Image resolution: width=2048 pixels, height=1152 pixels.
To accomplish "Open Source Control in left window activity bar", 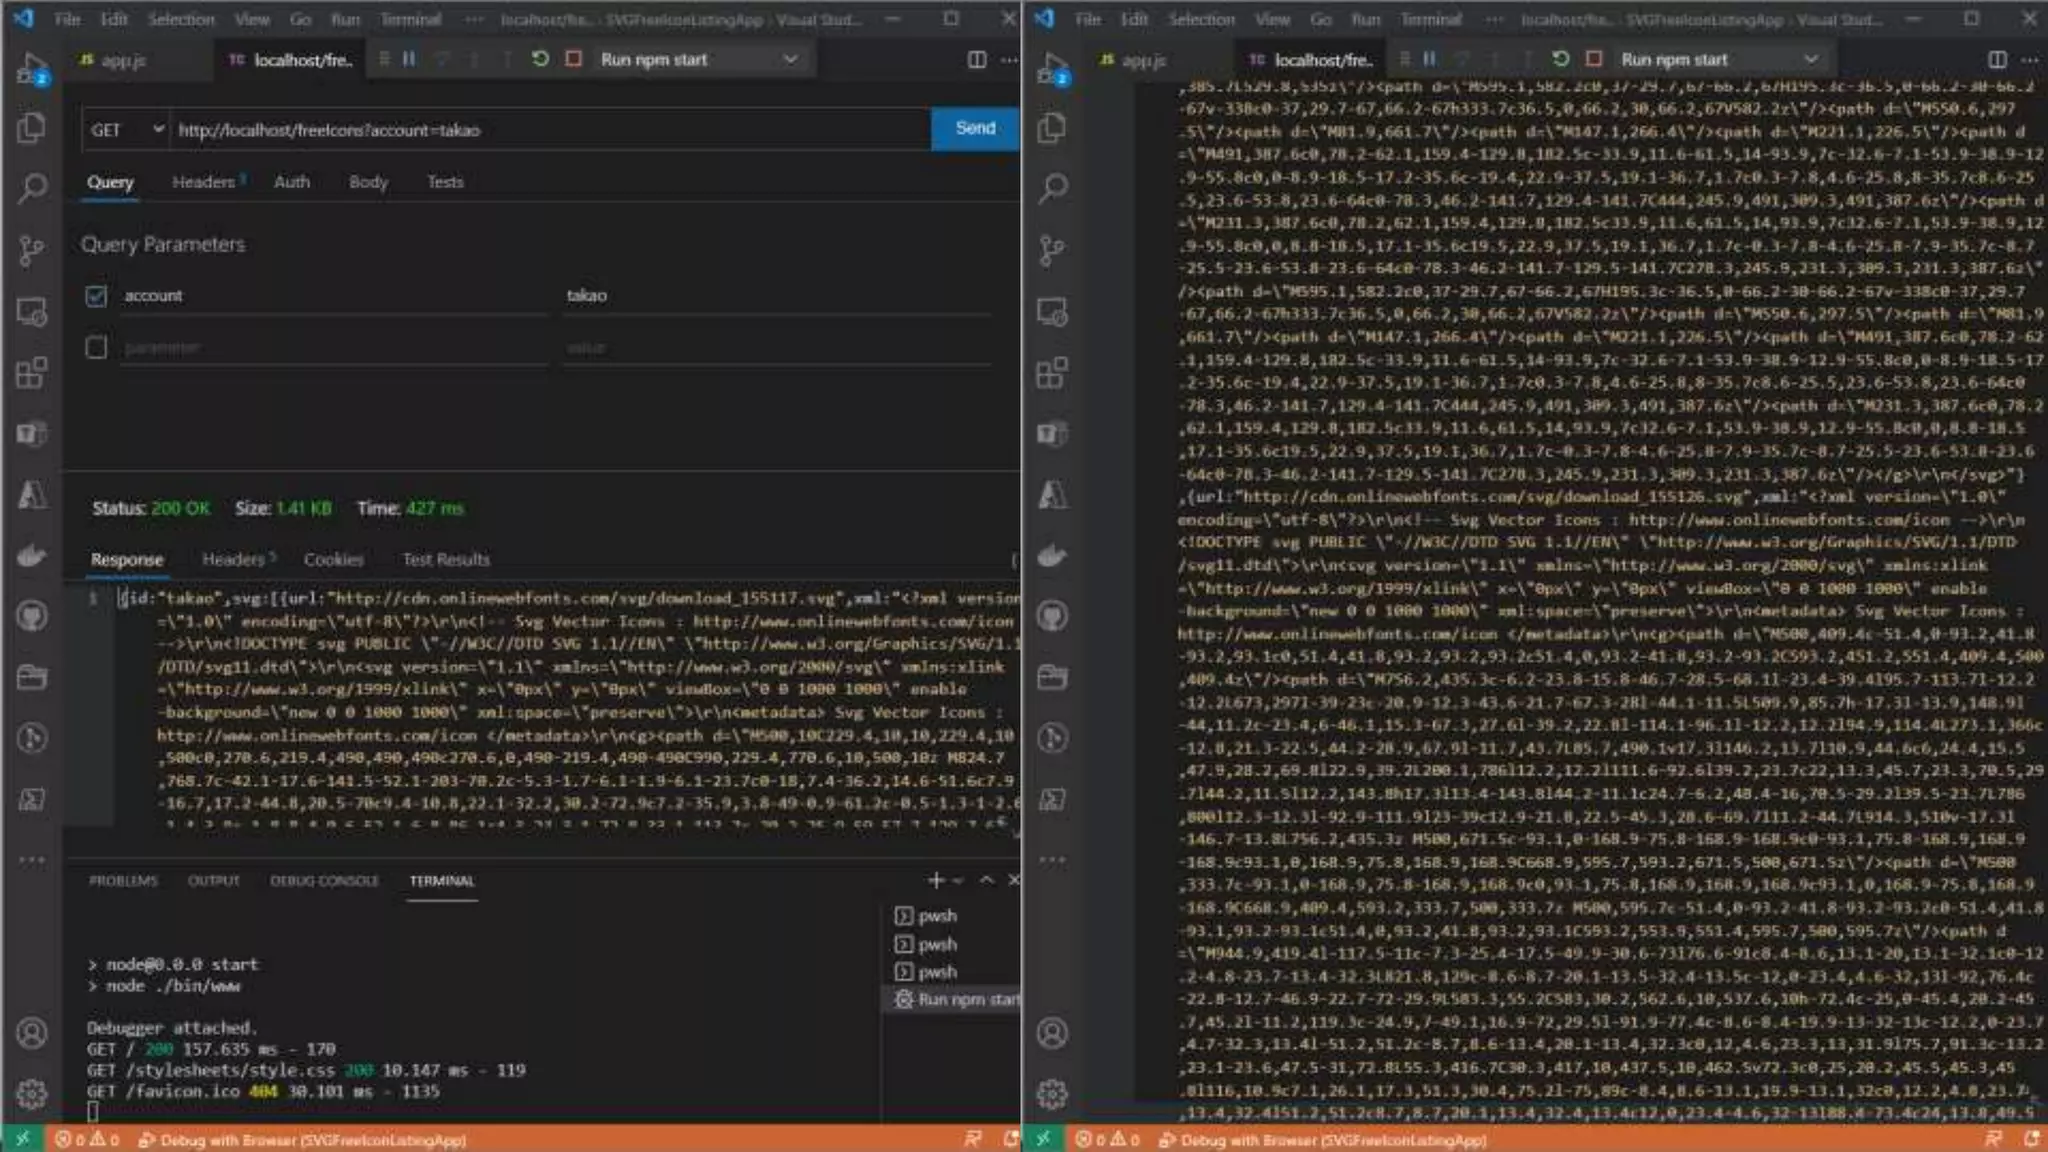I will (x=32, y=250).
